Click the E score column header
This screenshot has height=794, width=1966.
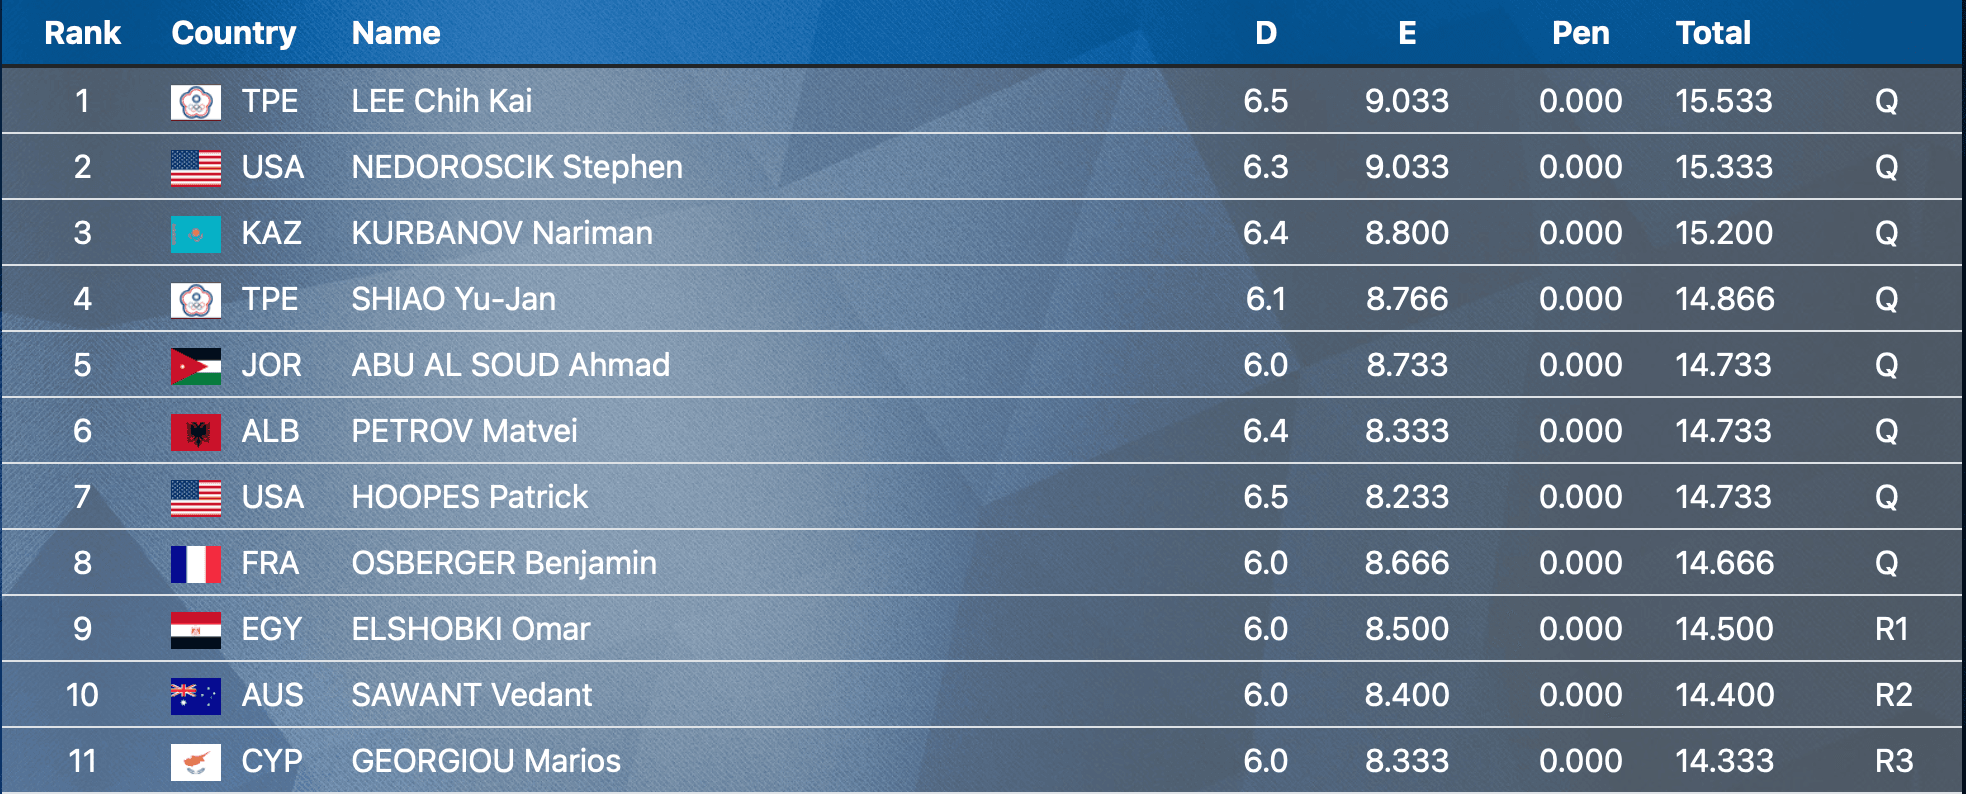point(1407,33)
